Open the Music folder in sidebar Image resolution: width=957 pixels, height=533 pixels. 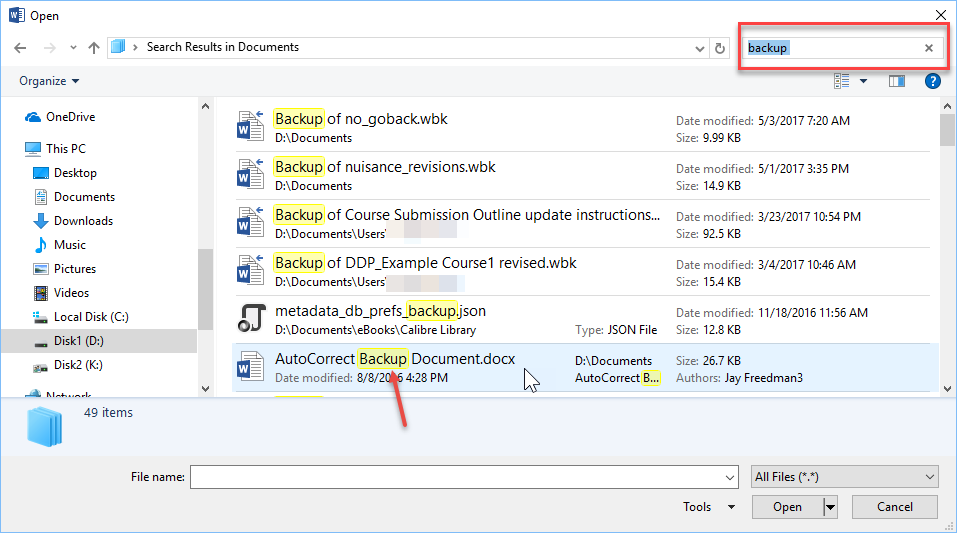(x=70, y=244)
